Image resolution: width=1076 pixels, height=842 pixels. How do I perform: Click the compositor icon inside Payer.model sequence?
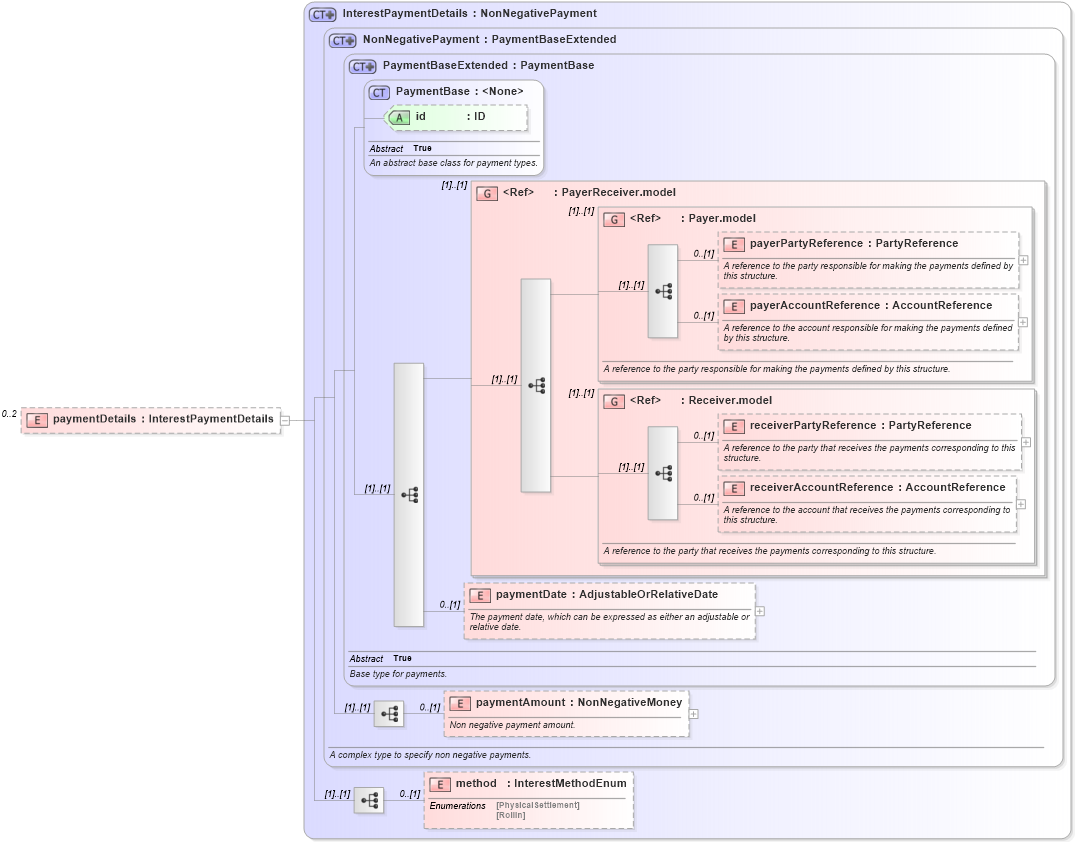coord(662,290)
